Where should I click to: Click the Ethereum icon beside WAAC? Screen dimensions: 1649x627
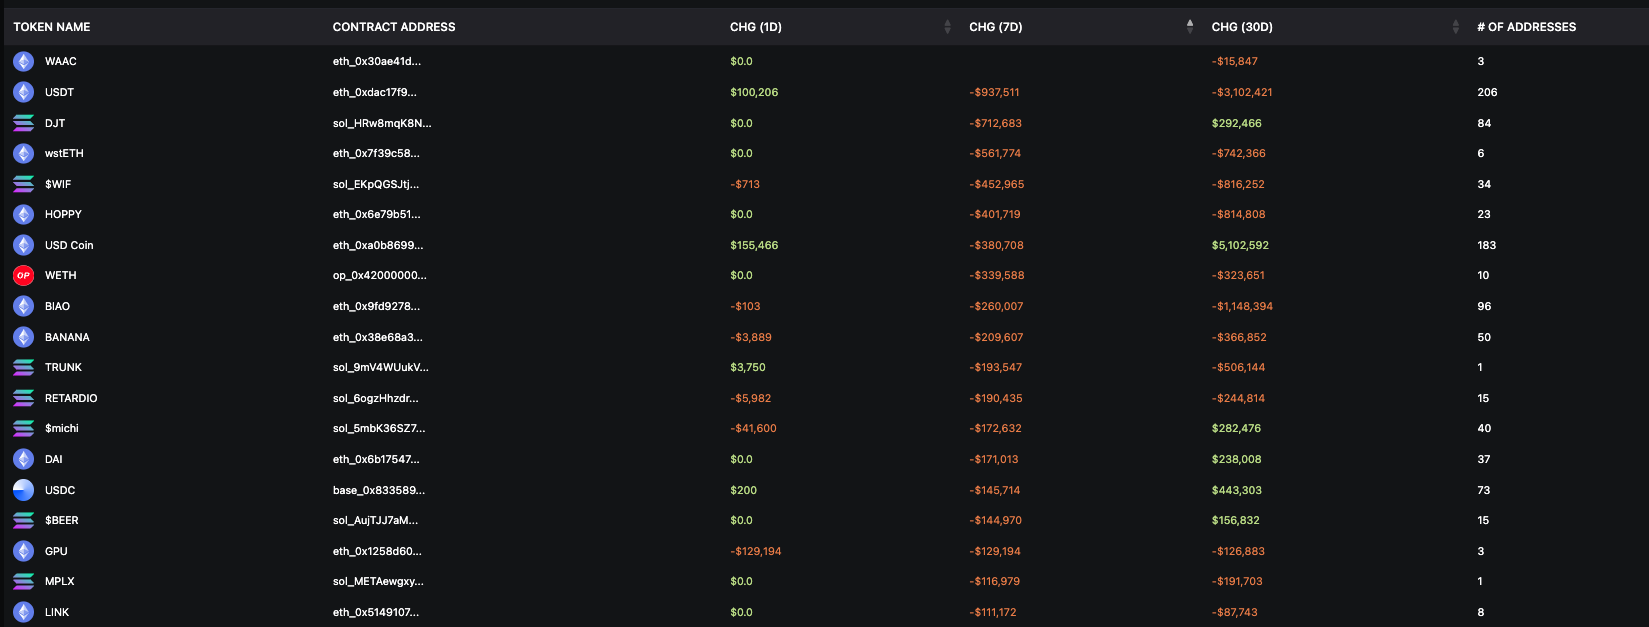coord(23,61)
